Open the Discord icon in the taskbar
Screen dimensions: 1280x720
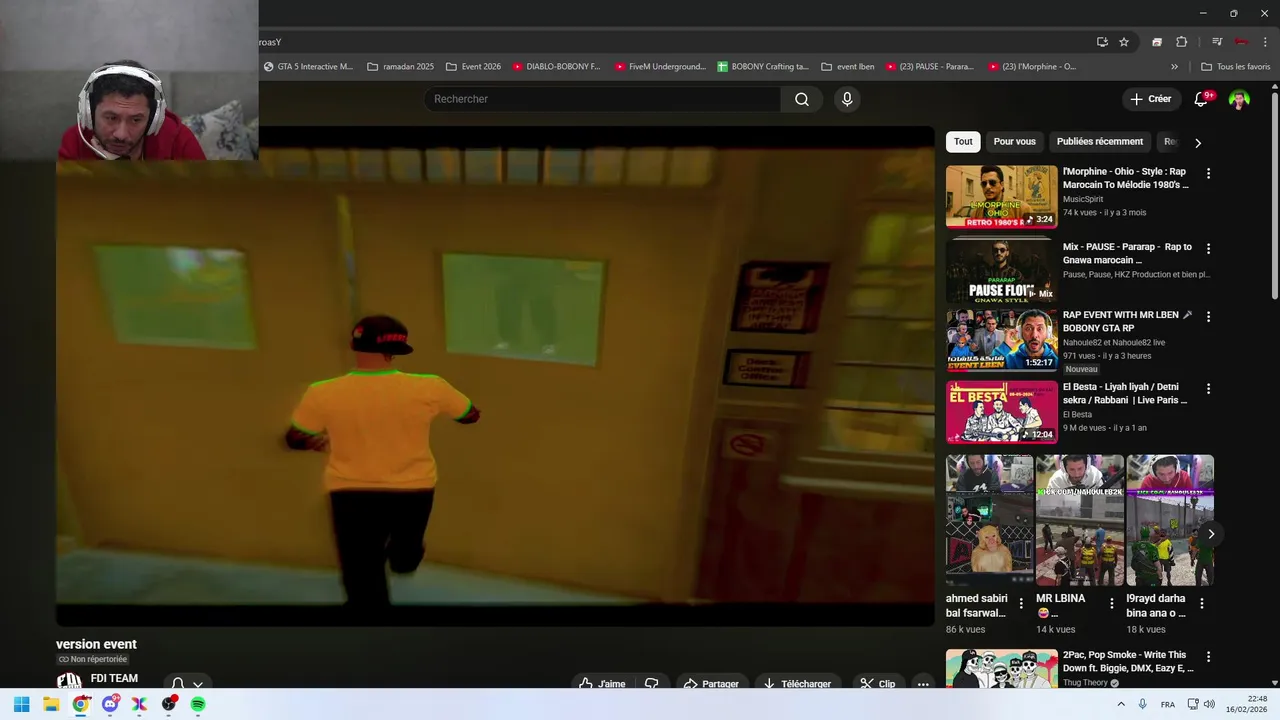click(x=110, y=704)
